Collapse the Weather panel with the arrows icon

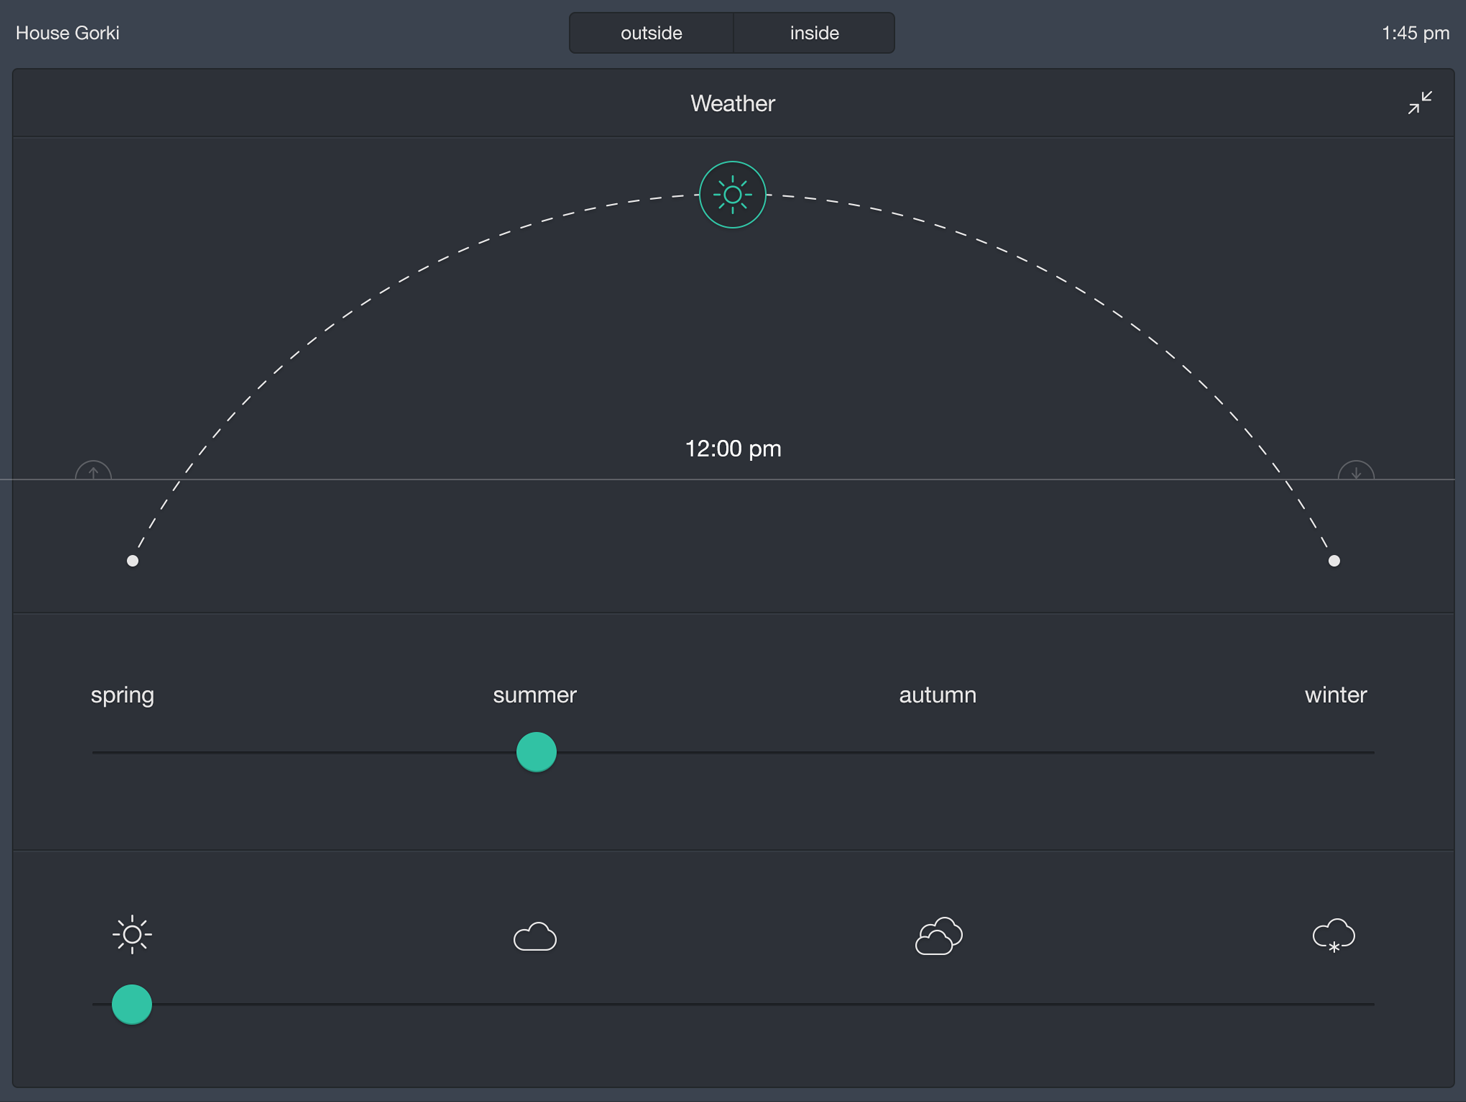point(1419,103)
